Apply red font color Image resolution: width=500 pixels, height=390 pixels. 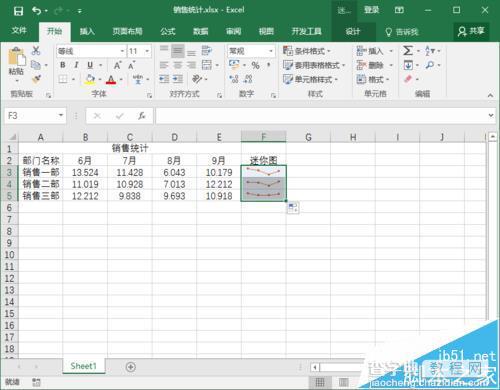111,79
